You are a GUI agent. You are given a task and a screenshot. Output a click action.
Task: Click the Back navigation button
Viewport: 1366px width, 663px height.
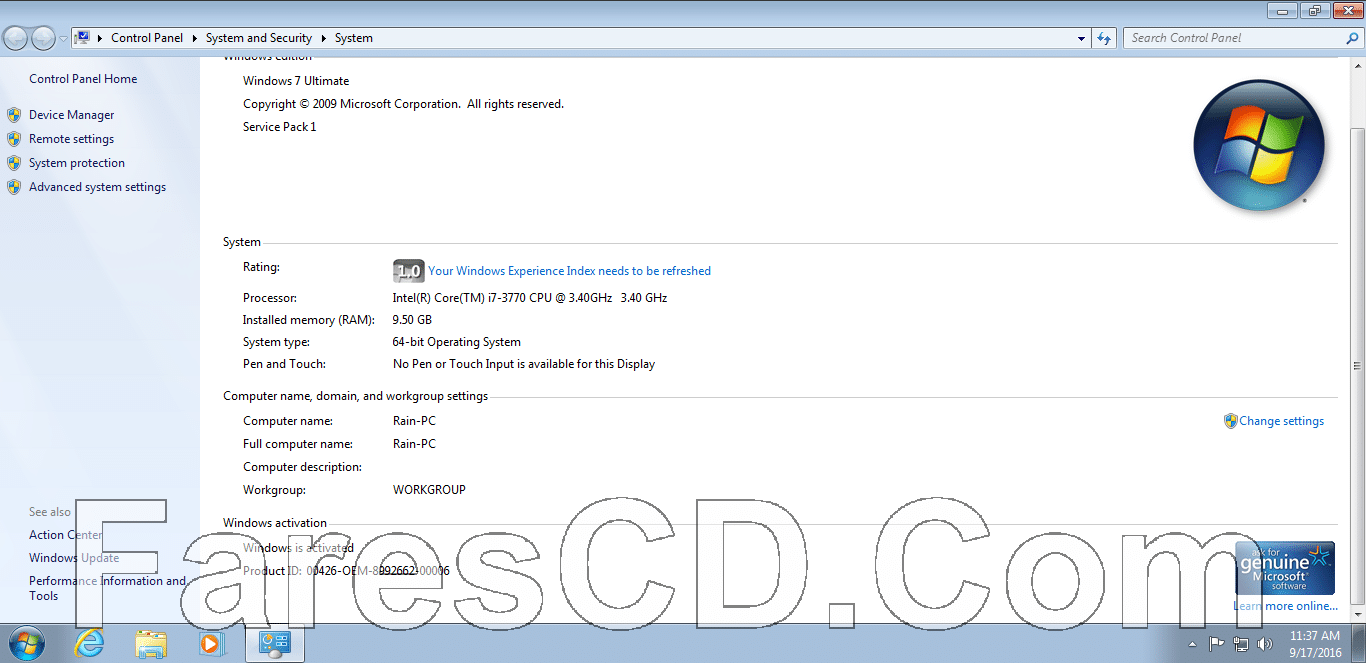[x=16, y=38]
